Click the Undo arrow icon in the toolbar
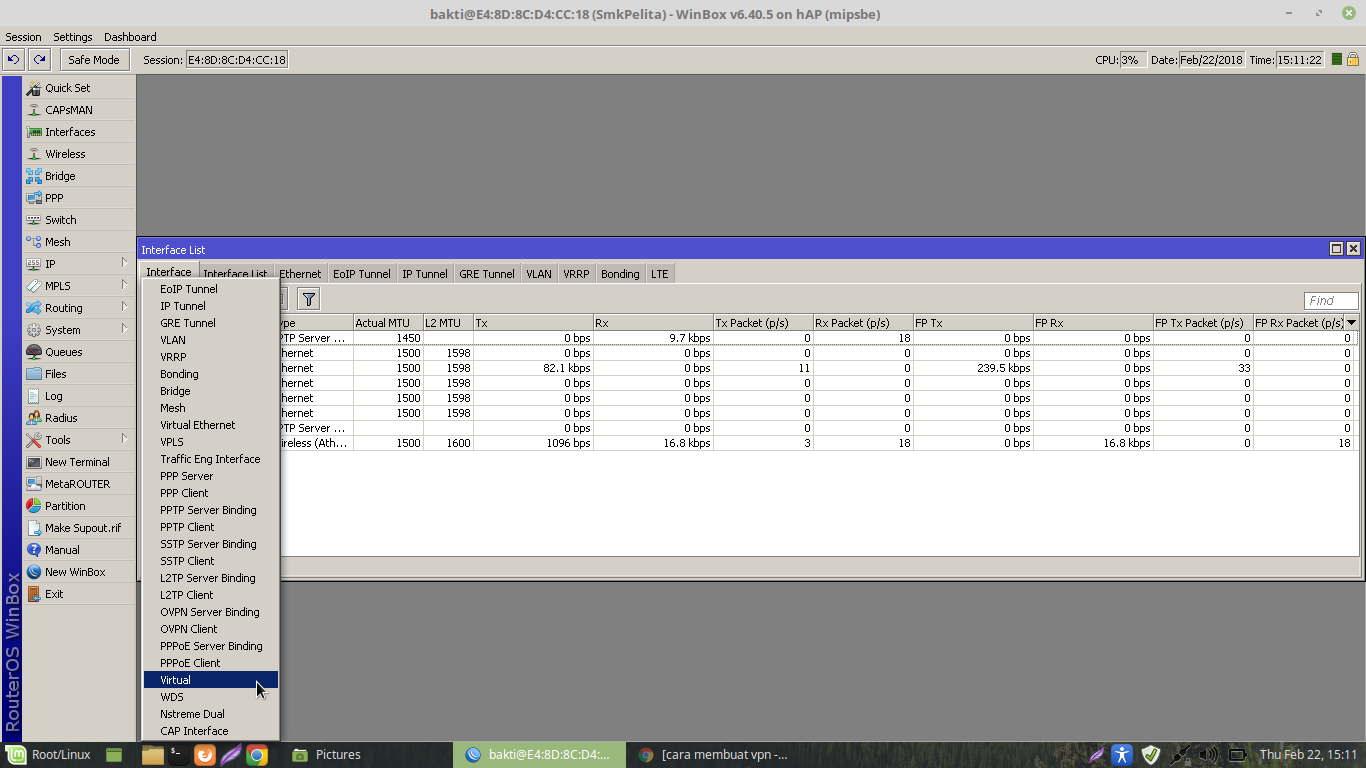The image size is (1366, 768). click(x=14, y=60)
